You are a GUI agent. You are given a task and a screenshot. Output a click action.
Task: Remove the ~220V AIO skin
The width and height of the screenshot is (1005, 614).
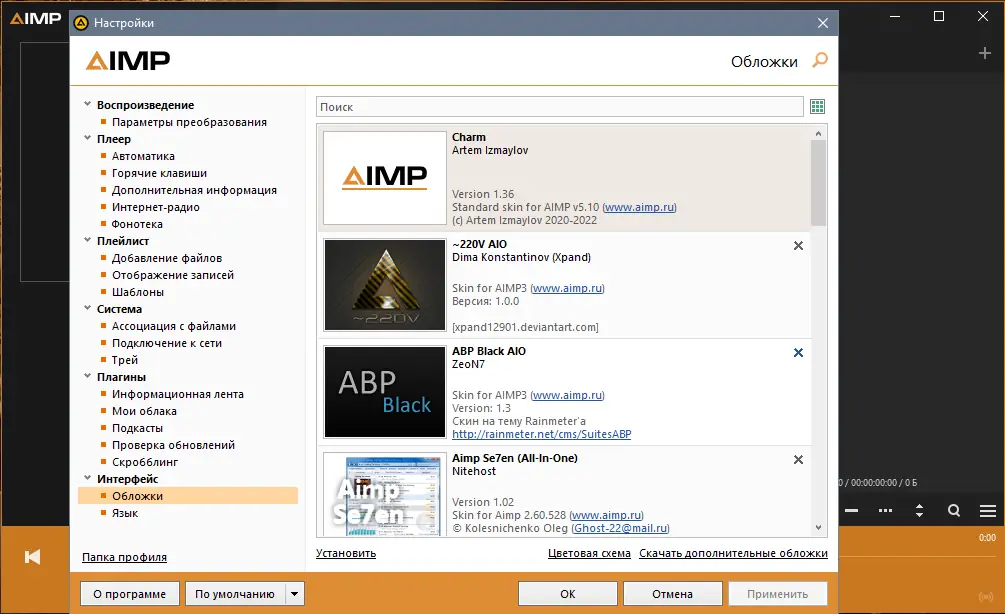798,245
